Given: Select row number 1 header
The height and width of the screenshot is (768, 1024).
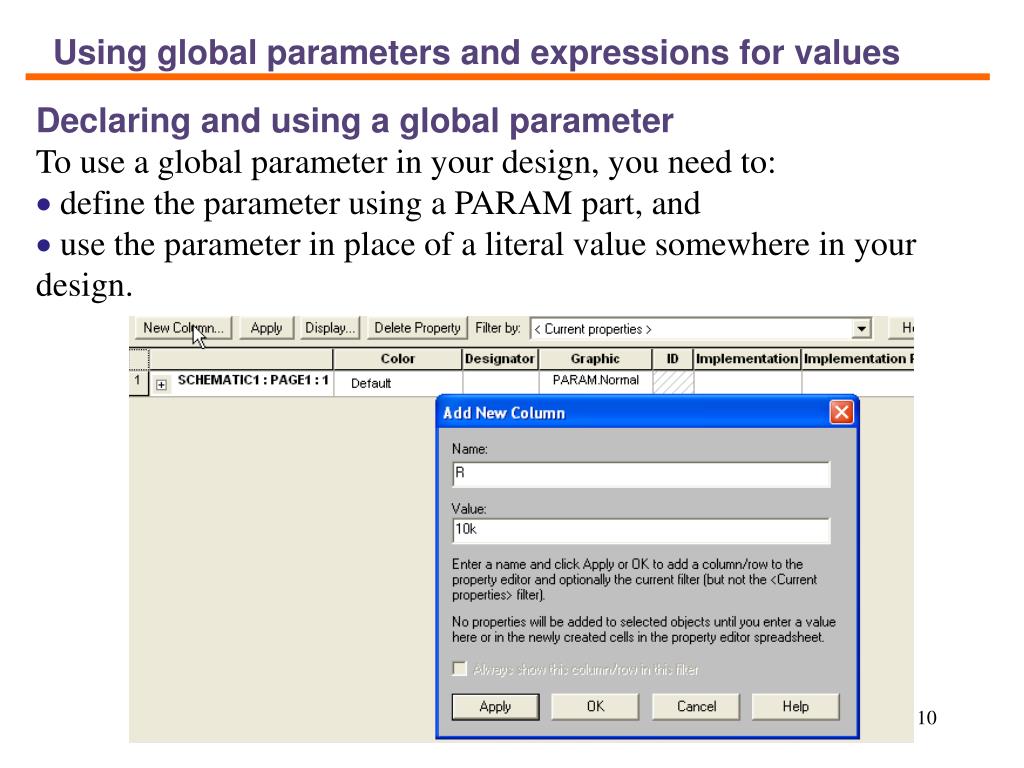Looking at the screenshot, I should click(x=138, y=382).
